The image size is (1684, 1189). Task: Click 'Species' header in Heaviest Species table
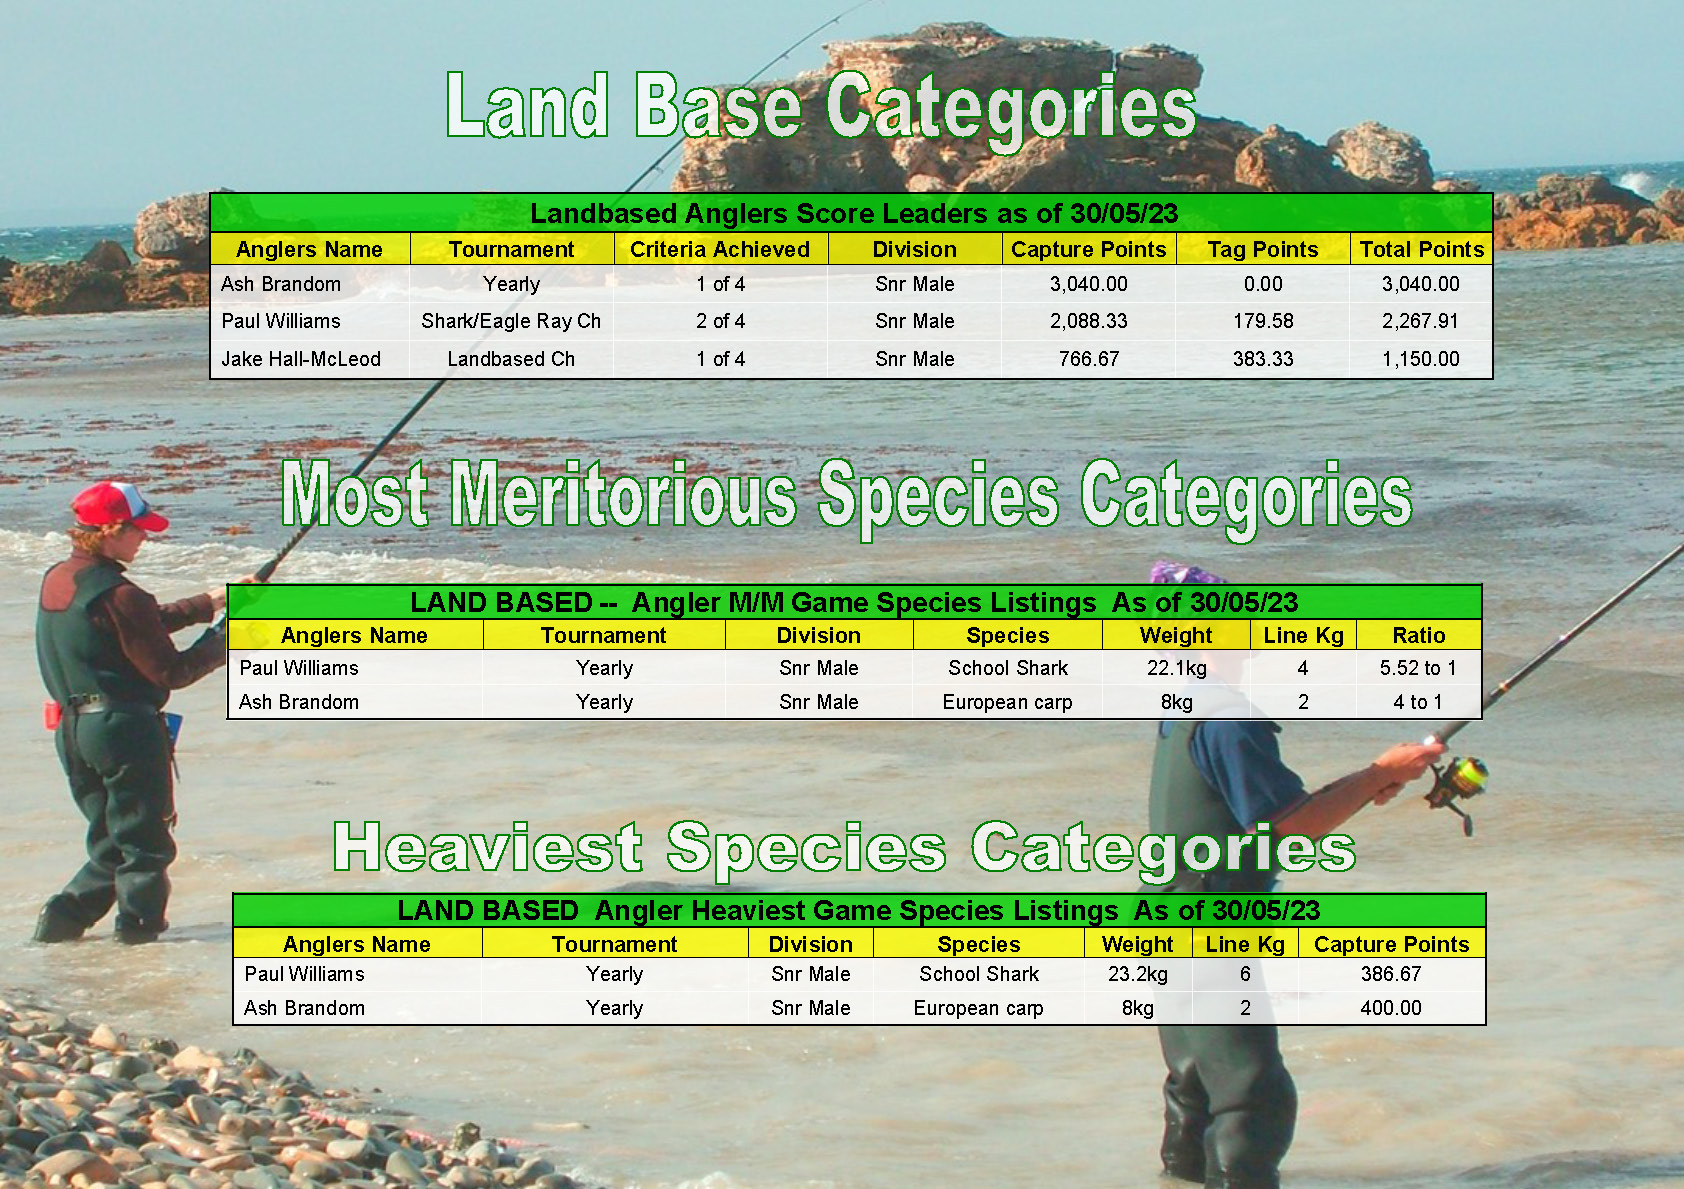tap(979, 945)
